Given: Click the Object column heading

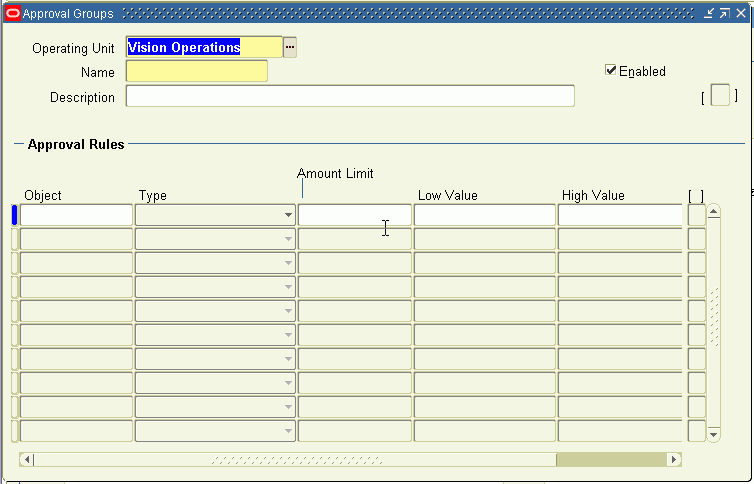Looking at the screenshot, I should coord(43,196).
